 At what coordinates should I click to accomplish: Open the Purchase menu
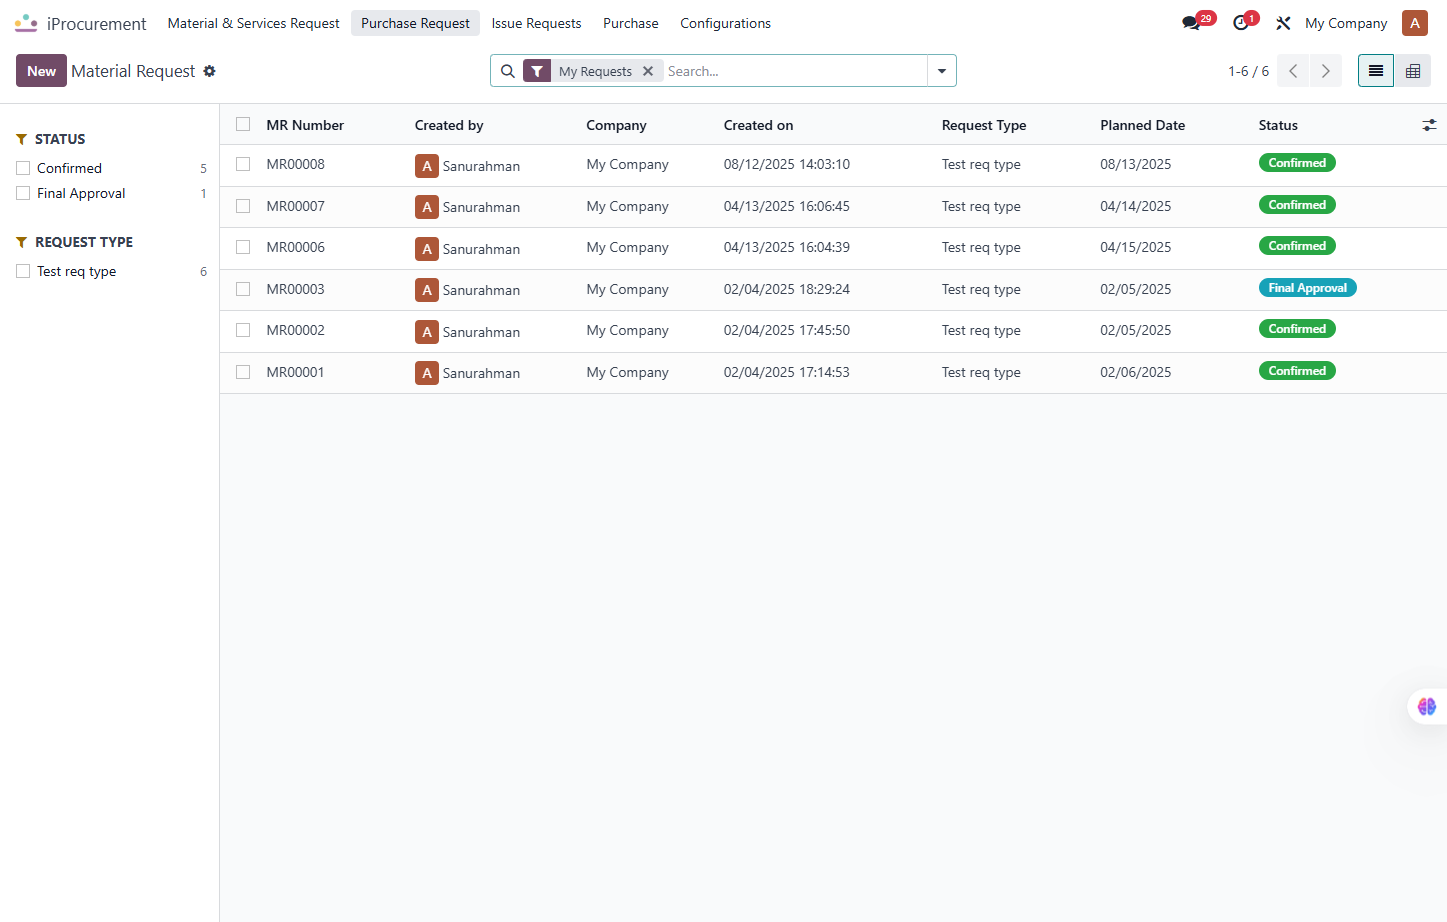tap(631, 23)
